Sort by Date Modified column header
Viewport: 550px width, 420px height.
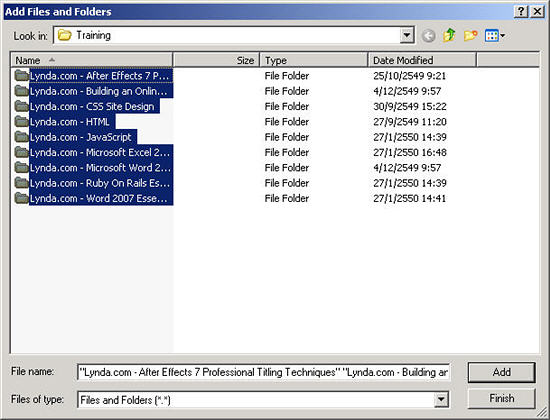point(422,60)
